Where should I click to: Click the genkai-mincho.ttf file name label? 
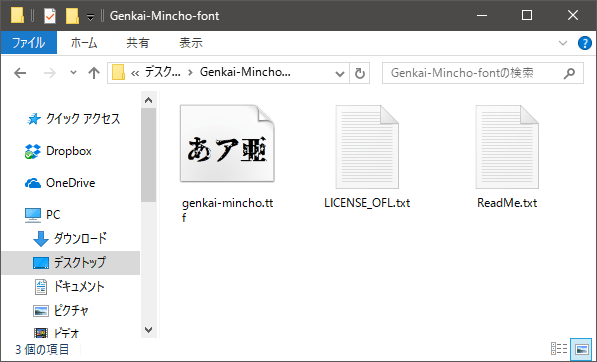227,210
